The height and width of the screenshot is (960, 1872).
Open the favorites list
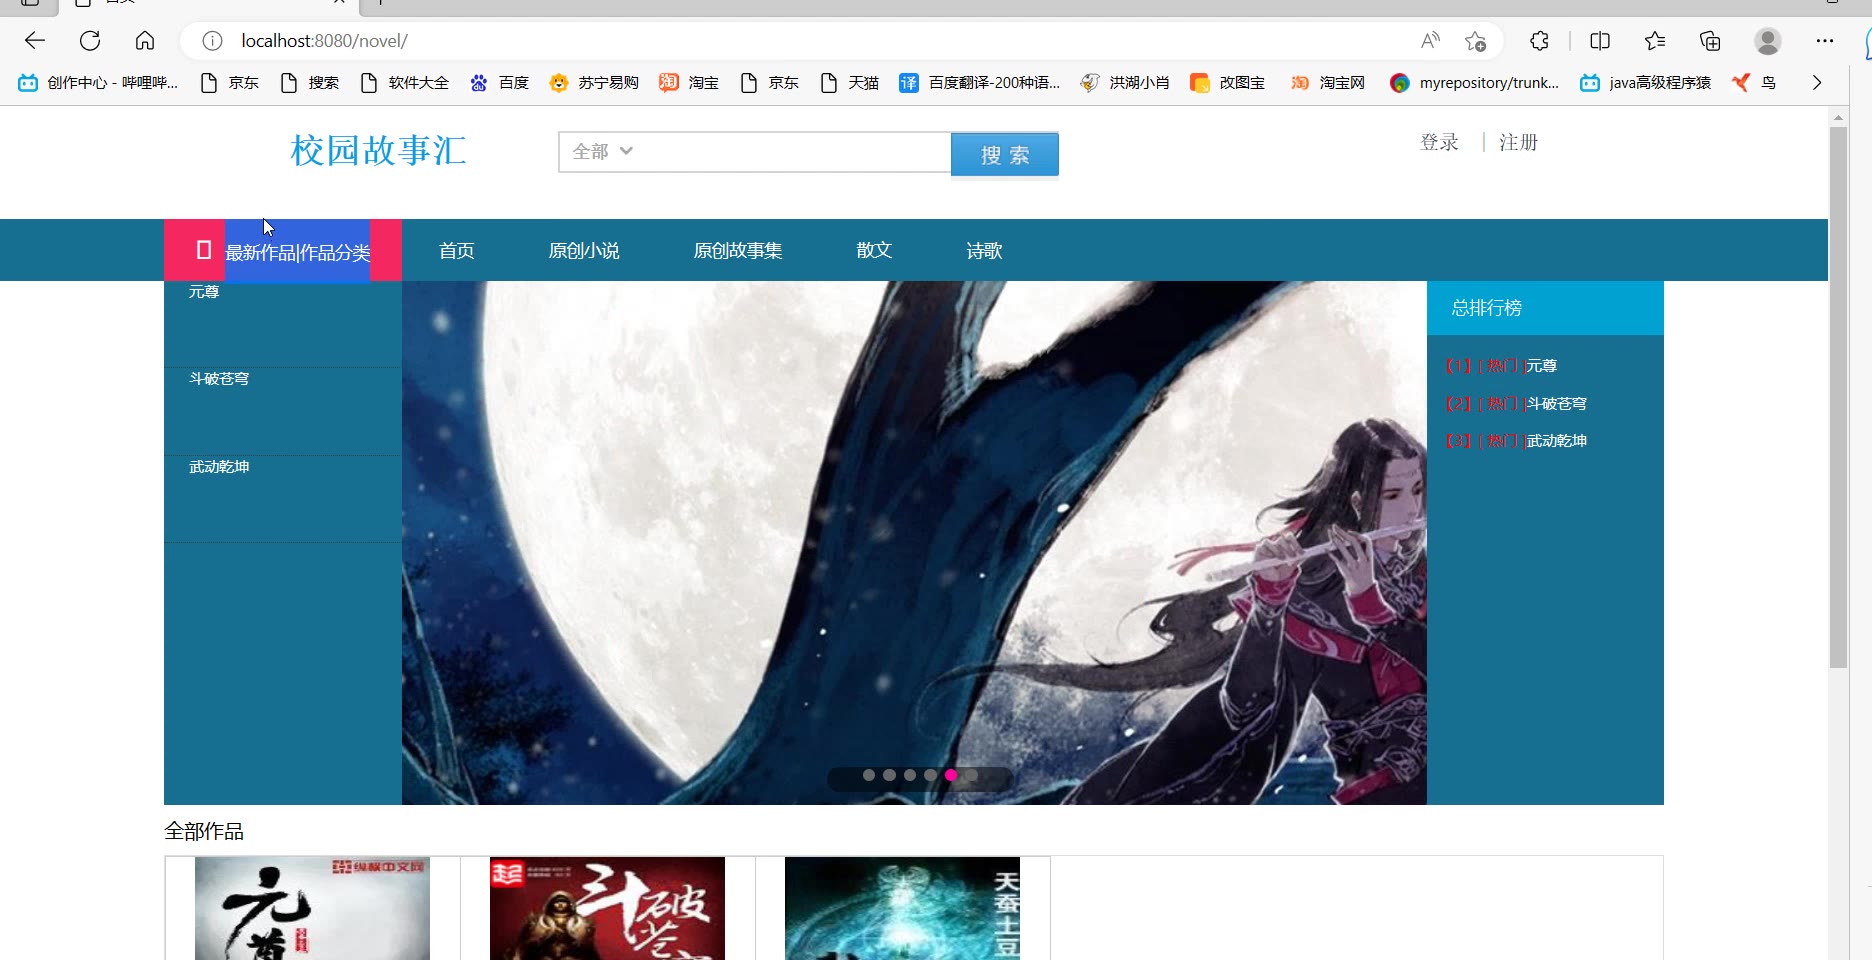point(1655,41)
